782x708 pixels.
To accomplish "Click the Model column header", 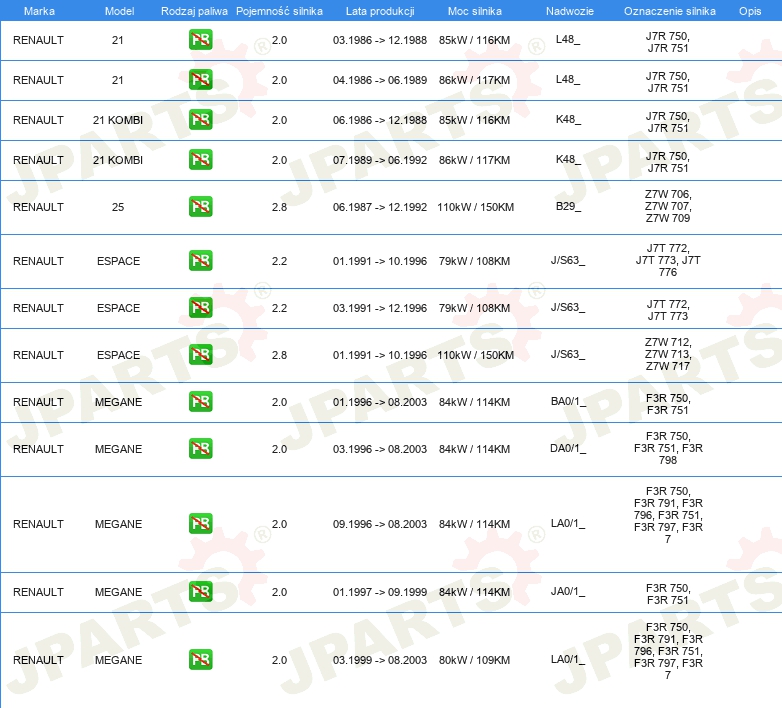I will click(x=119, y=11).
